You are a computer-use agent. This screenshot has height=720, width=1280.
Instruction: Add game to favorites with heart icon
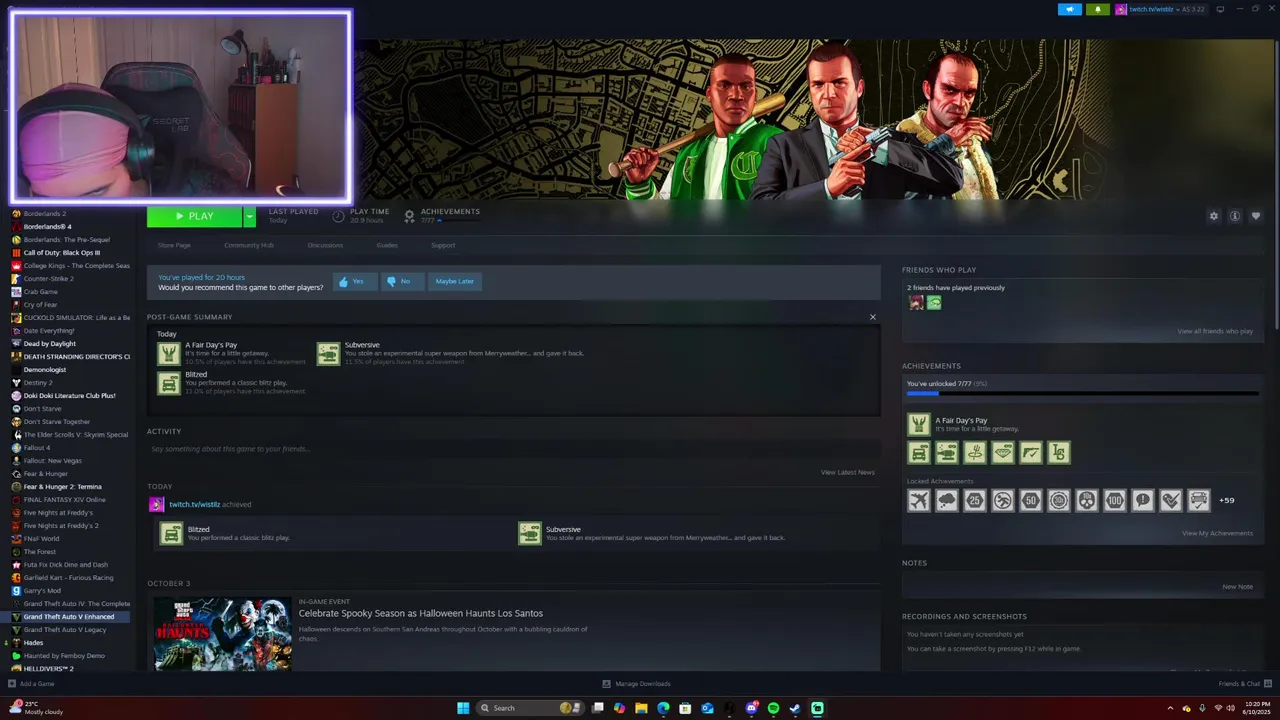[1256, 216]
